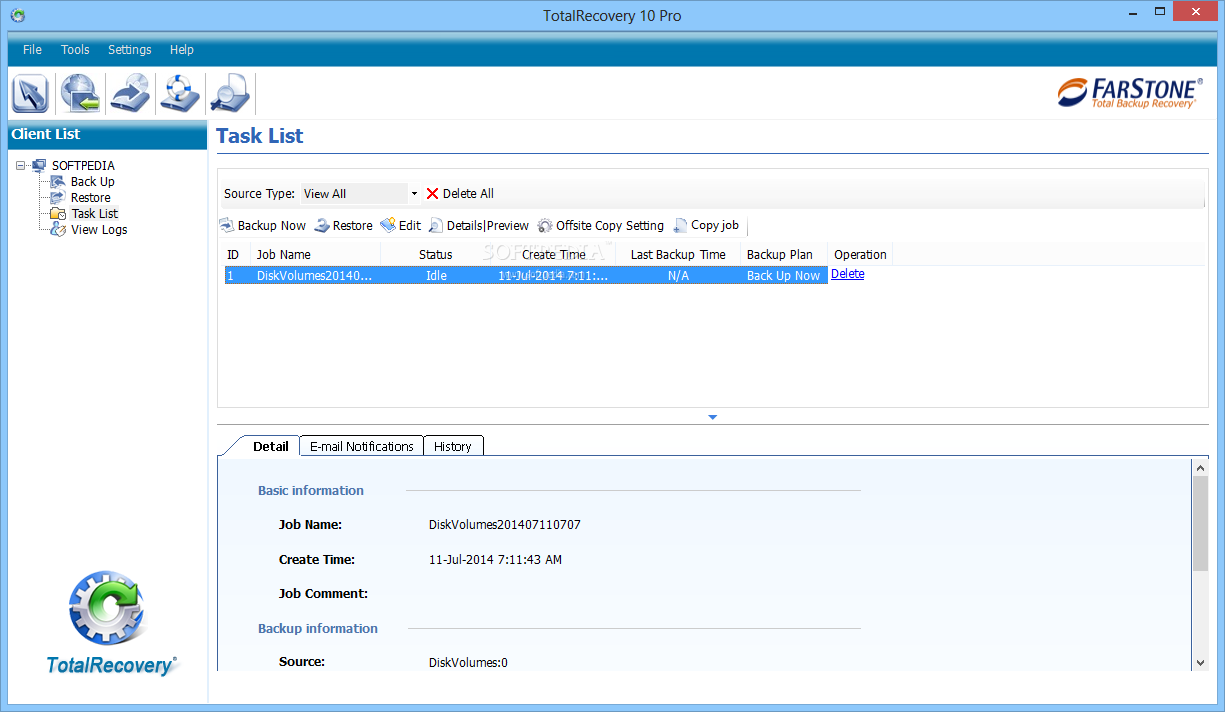Click the life preserver rescue toolbar icon
The image size is (1225, 712).
coord(180,93)
